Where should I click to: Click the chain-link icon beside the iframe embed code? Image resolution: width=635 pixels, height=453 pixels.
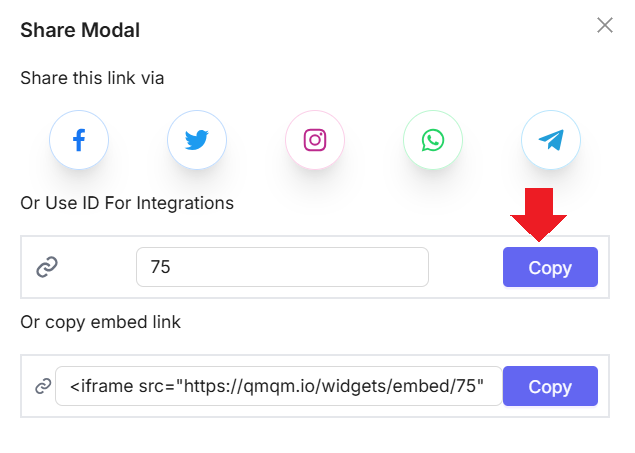click(43, 386)
